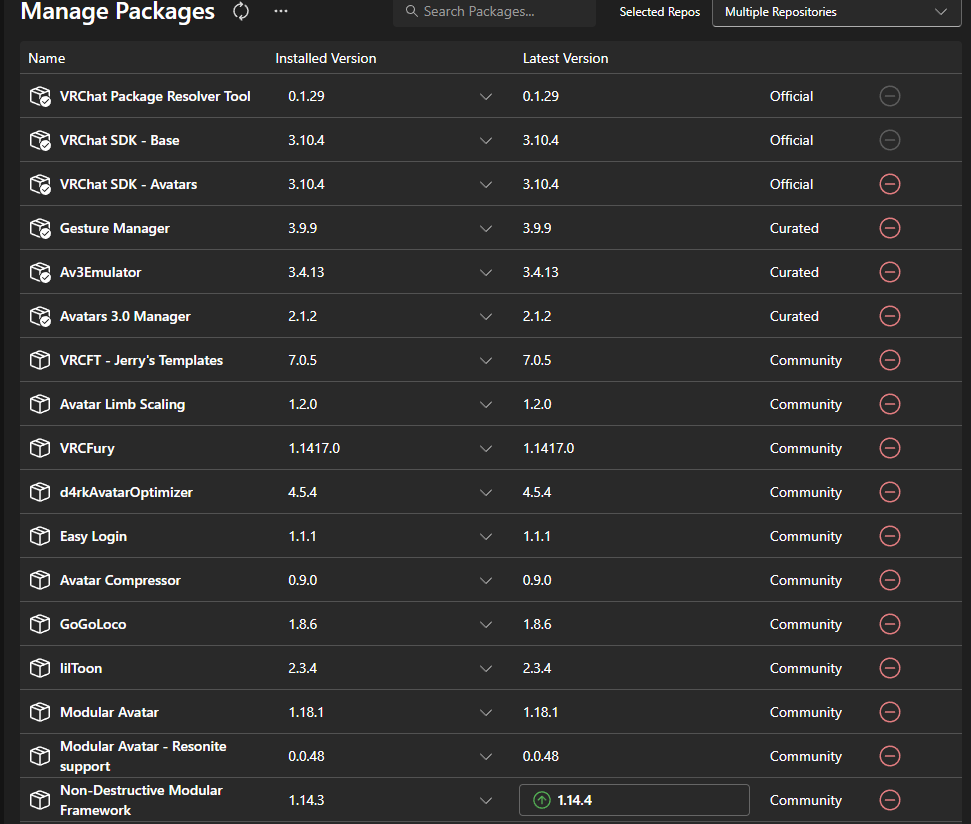971x824 pixels.
Task: Remove GoGoLoco package
Action: 890,623
